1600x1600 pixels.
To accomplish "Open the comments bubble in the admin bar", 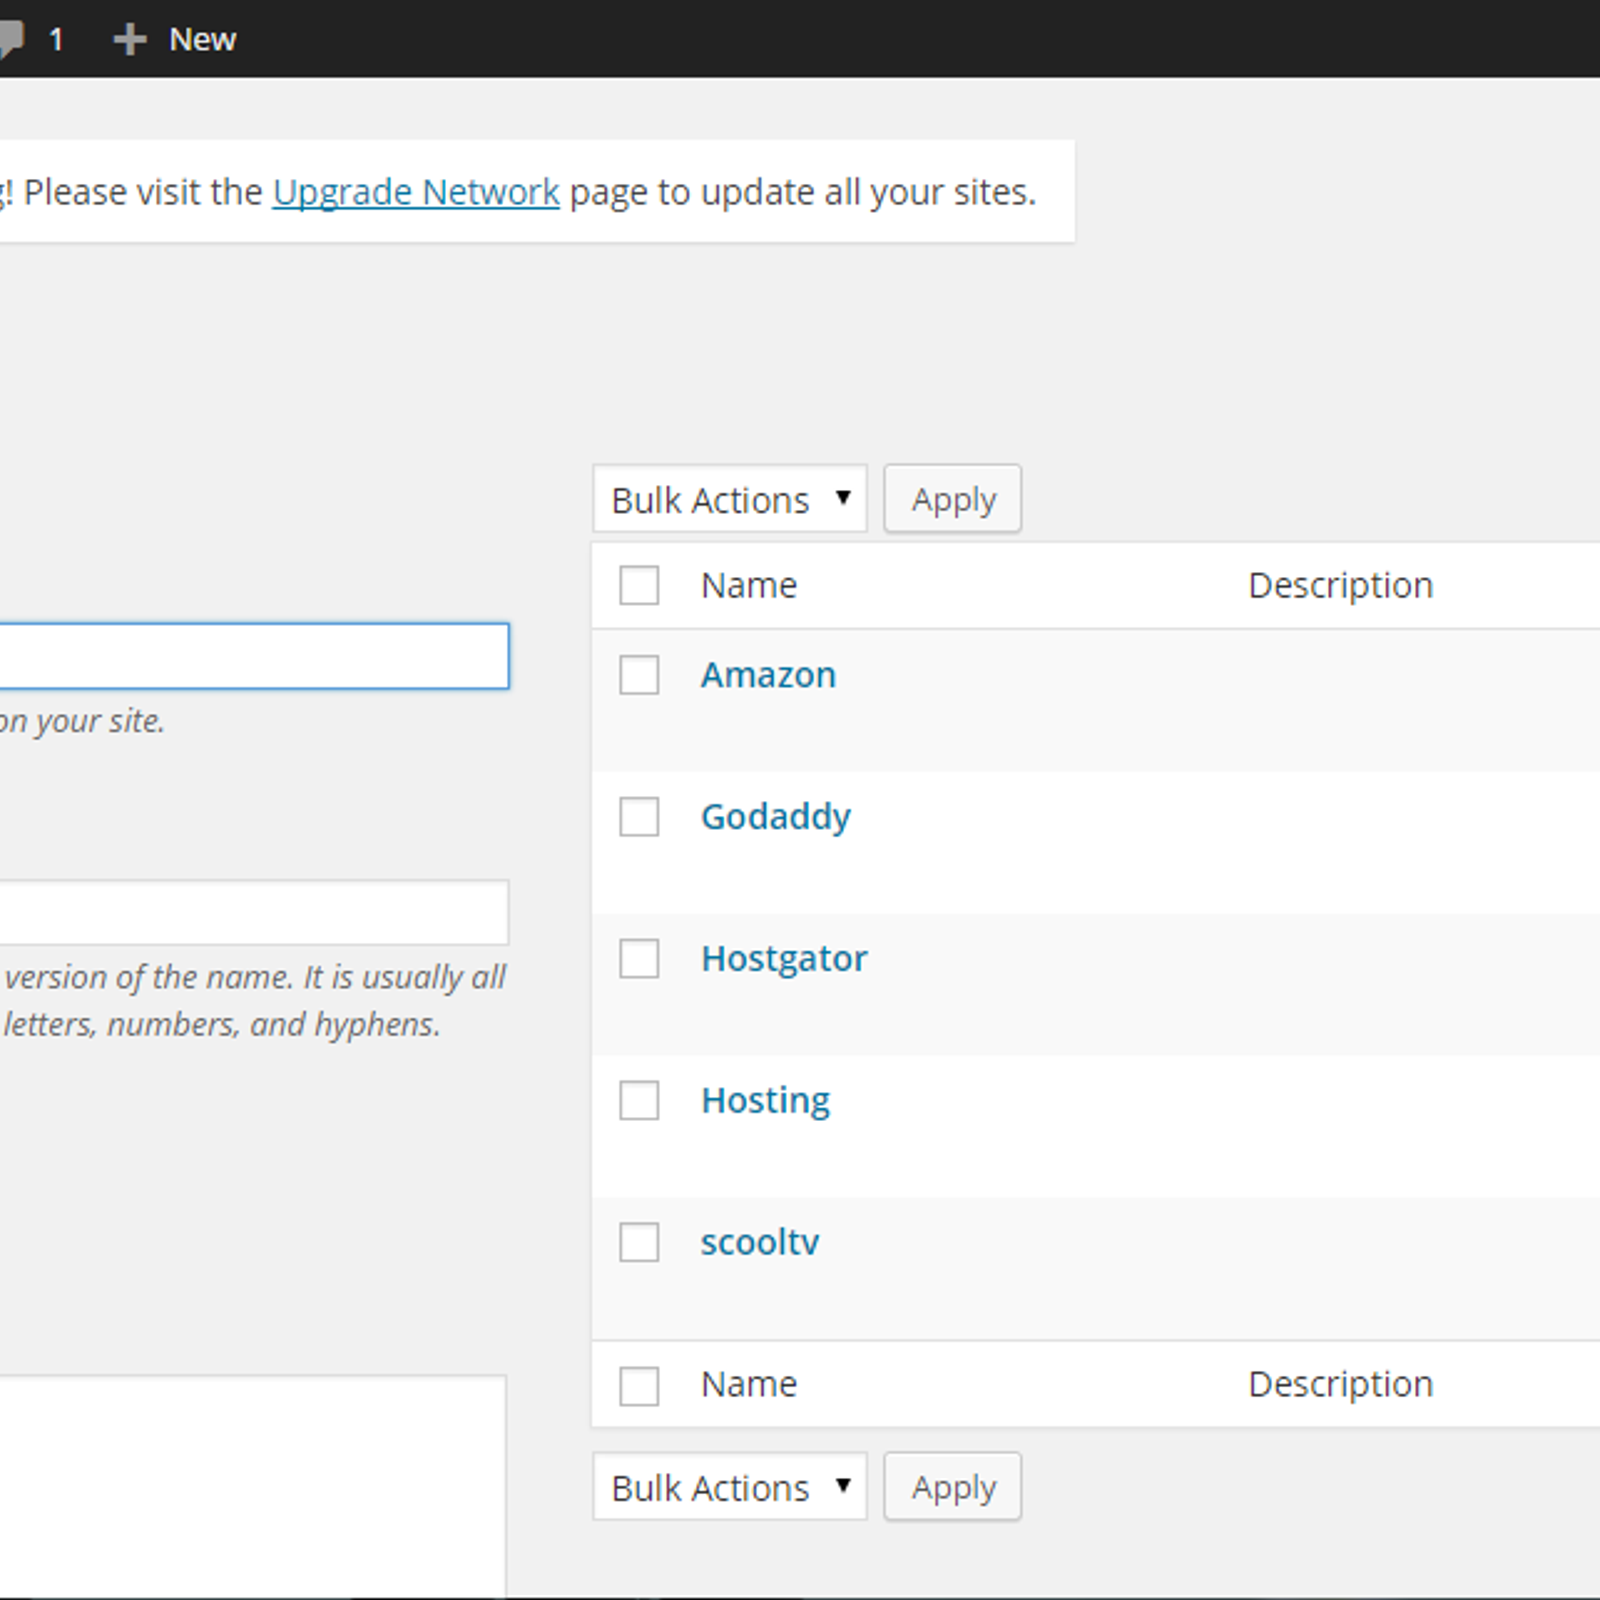I will point(30,39).
